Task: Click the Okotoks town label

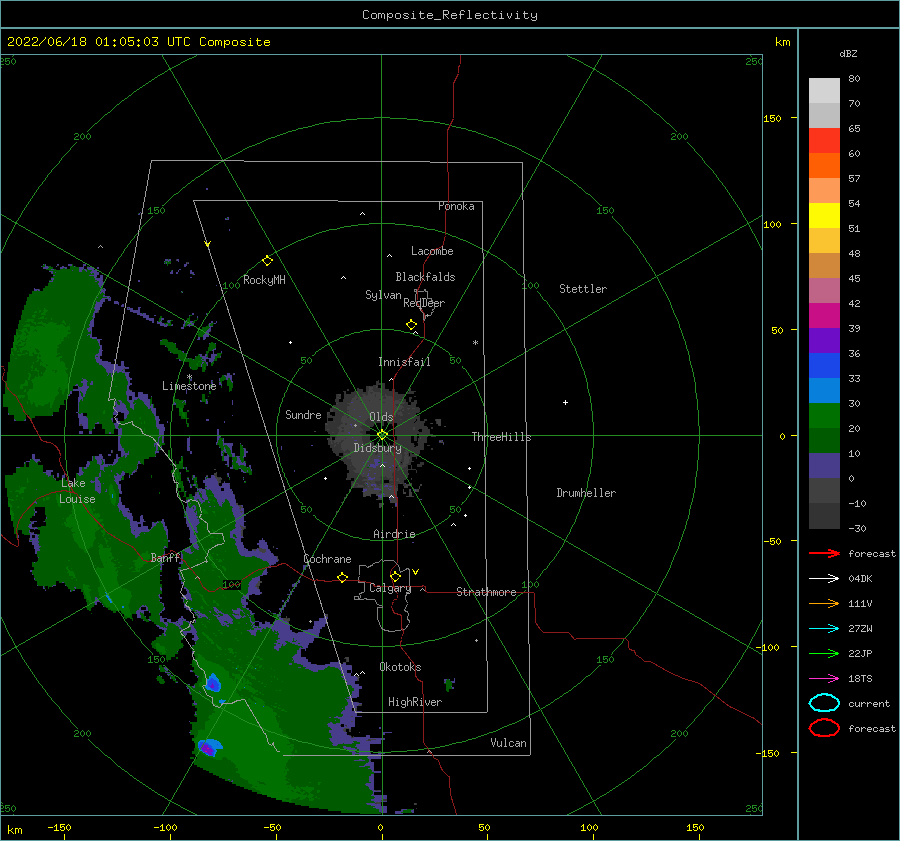Action: pos(400,667)
